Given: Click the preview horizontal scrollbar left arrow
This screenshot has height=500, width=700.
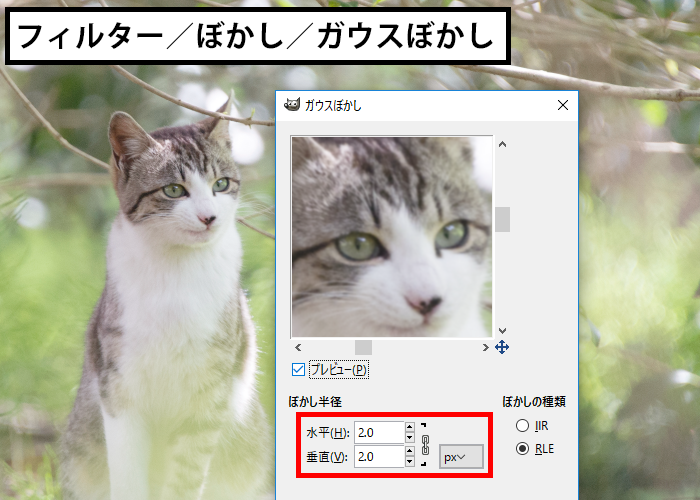Looking at the screenshot, I should coord(298,347).
